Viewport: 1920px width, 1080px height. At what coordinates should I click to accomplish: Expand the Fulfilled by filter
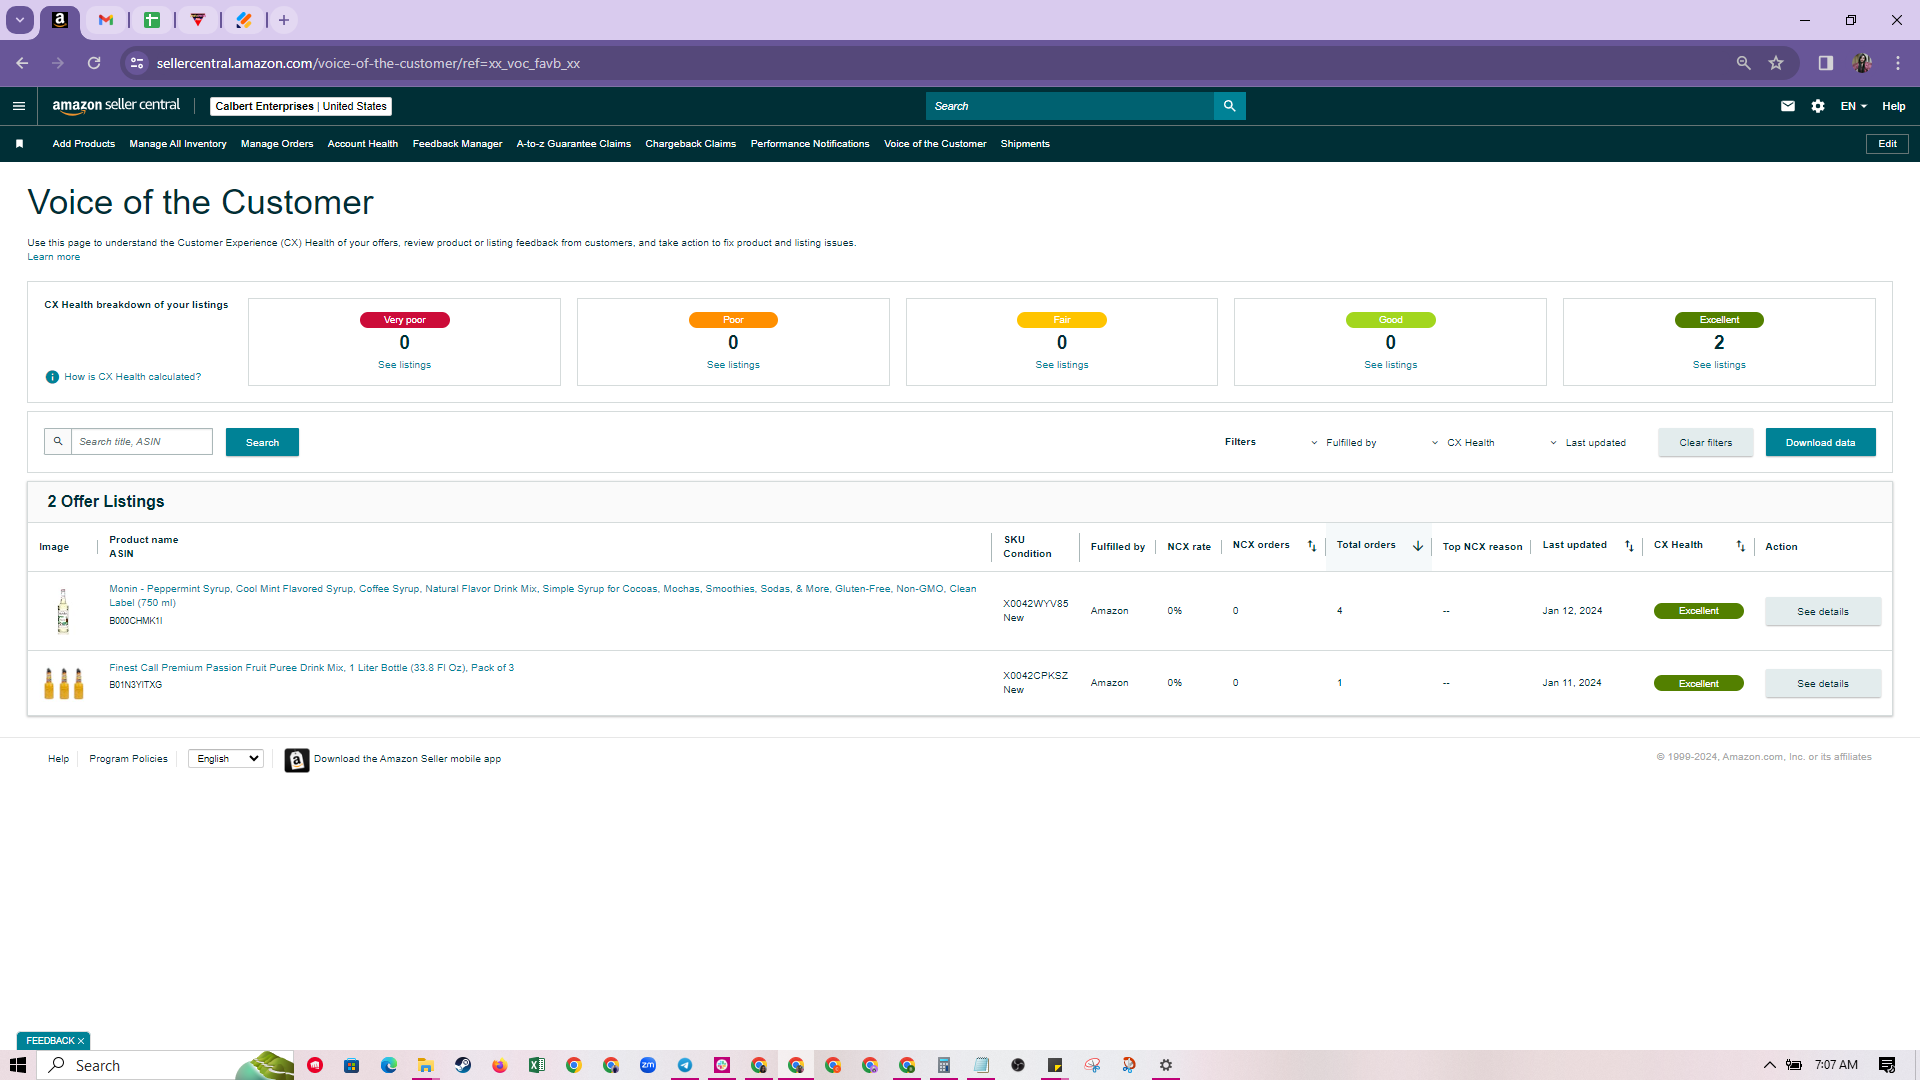(1343, 443)
